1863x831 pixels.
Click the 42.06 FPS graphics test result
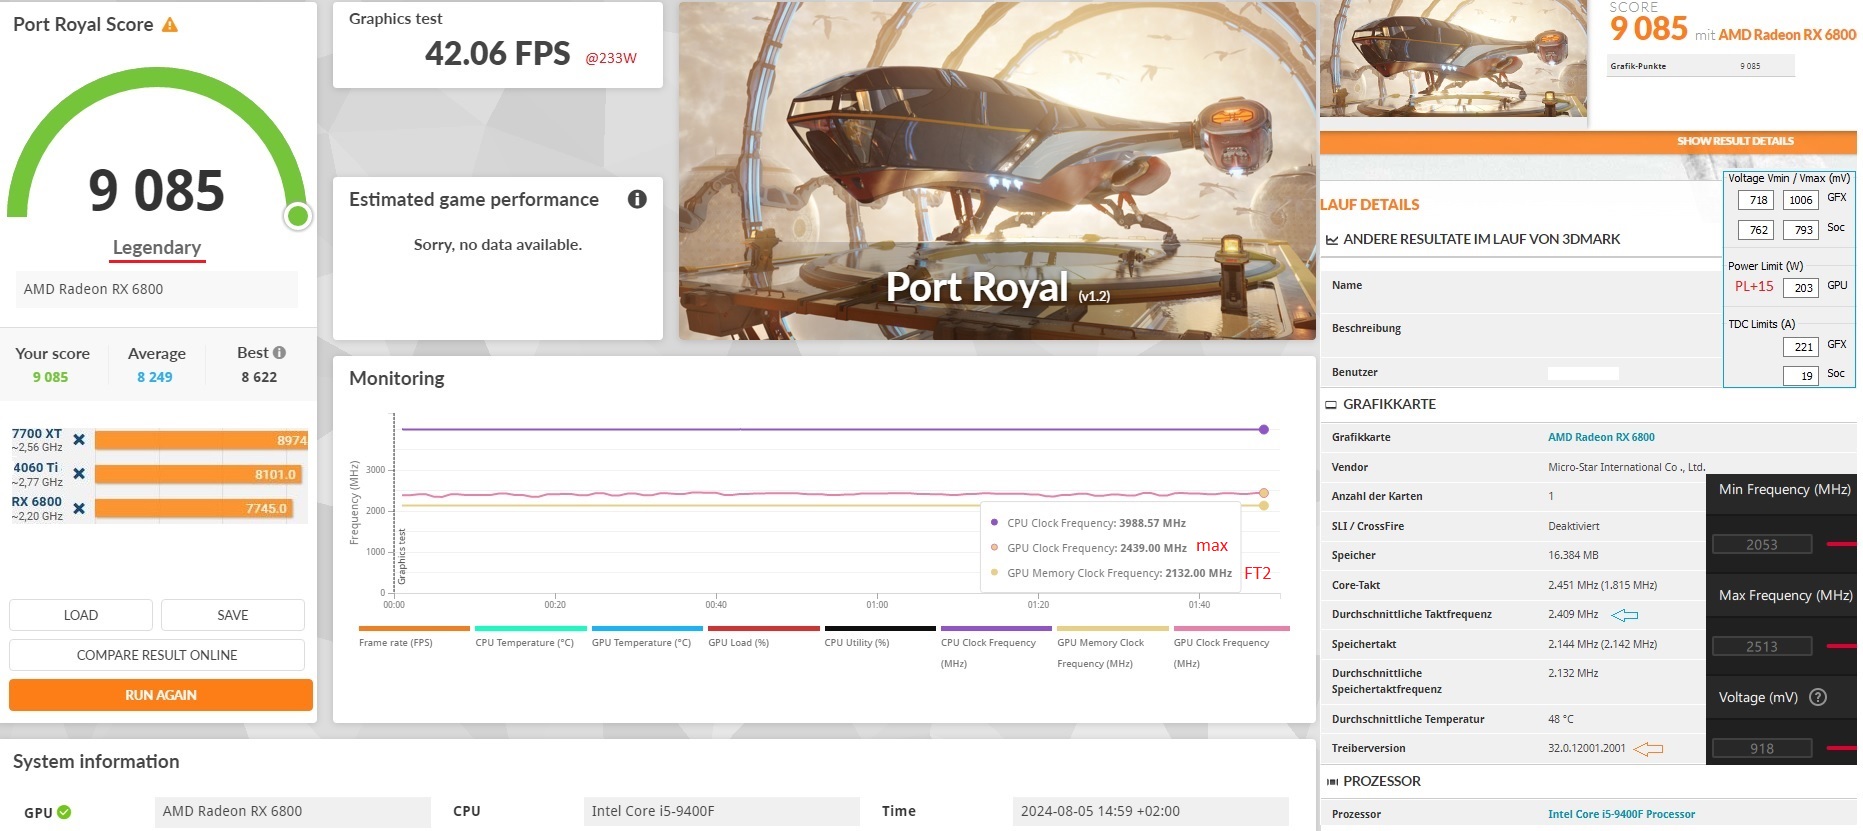(x=498, y=53)
